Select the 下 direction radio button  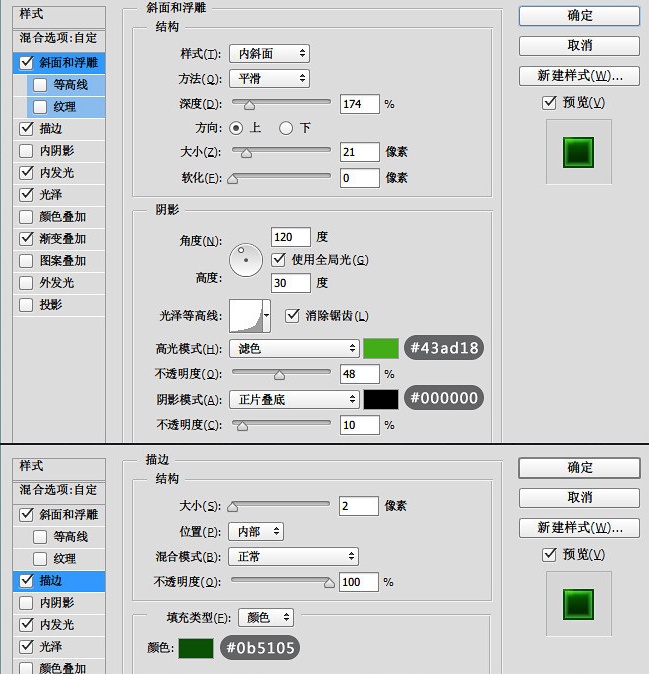[286, 128]
